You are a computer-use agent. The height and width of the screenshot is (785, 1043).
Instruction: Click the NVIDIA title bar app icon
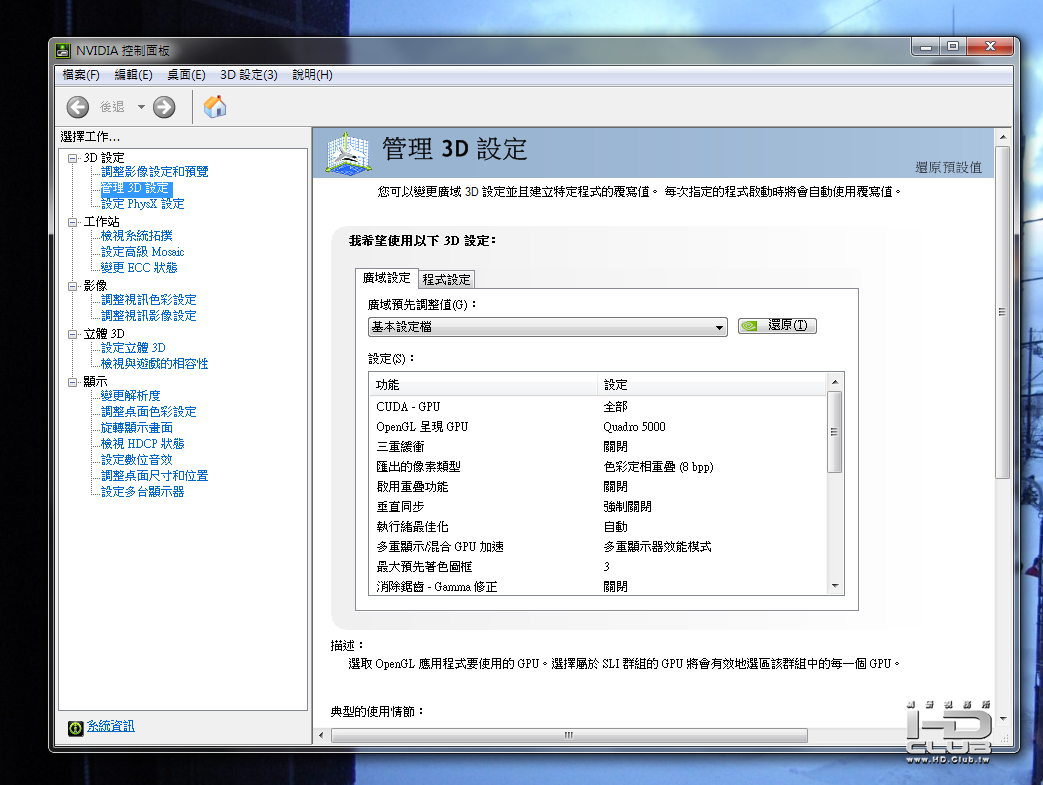point(63,51)
